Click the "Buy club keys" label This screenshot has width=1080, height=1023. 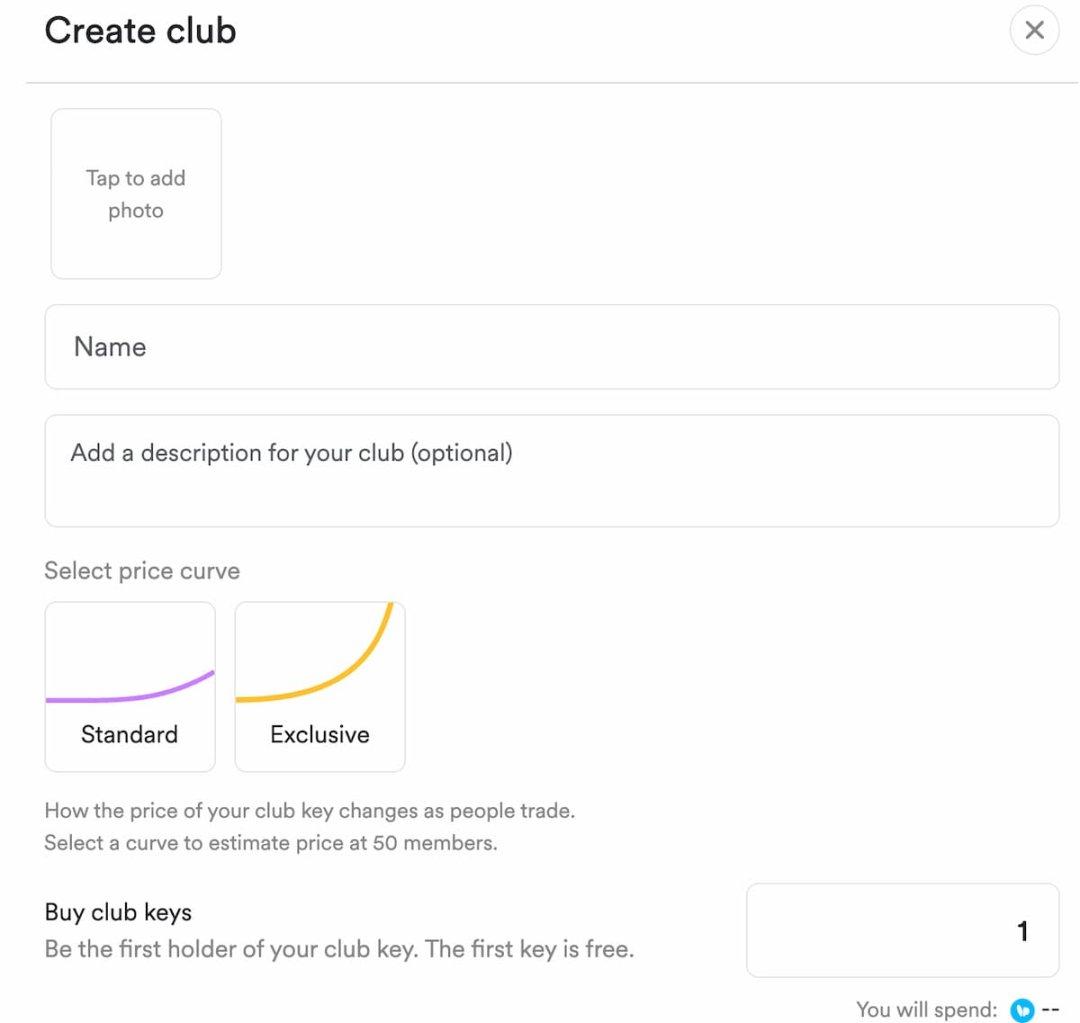(118, 912)
